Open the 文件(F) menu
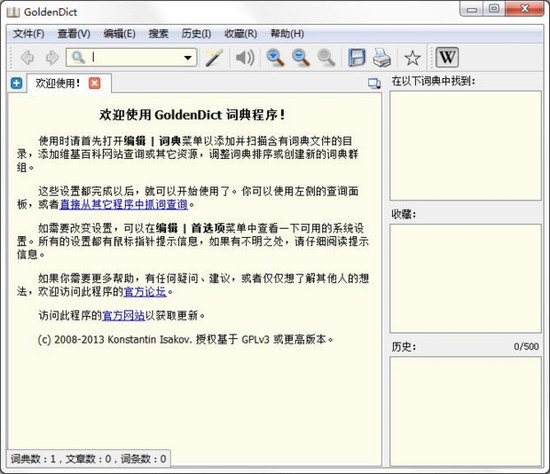The image size is (550, 474). 29,34
